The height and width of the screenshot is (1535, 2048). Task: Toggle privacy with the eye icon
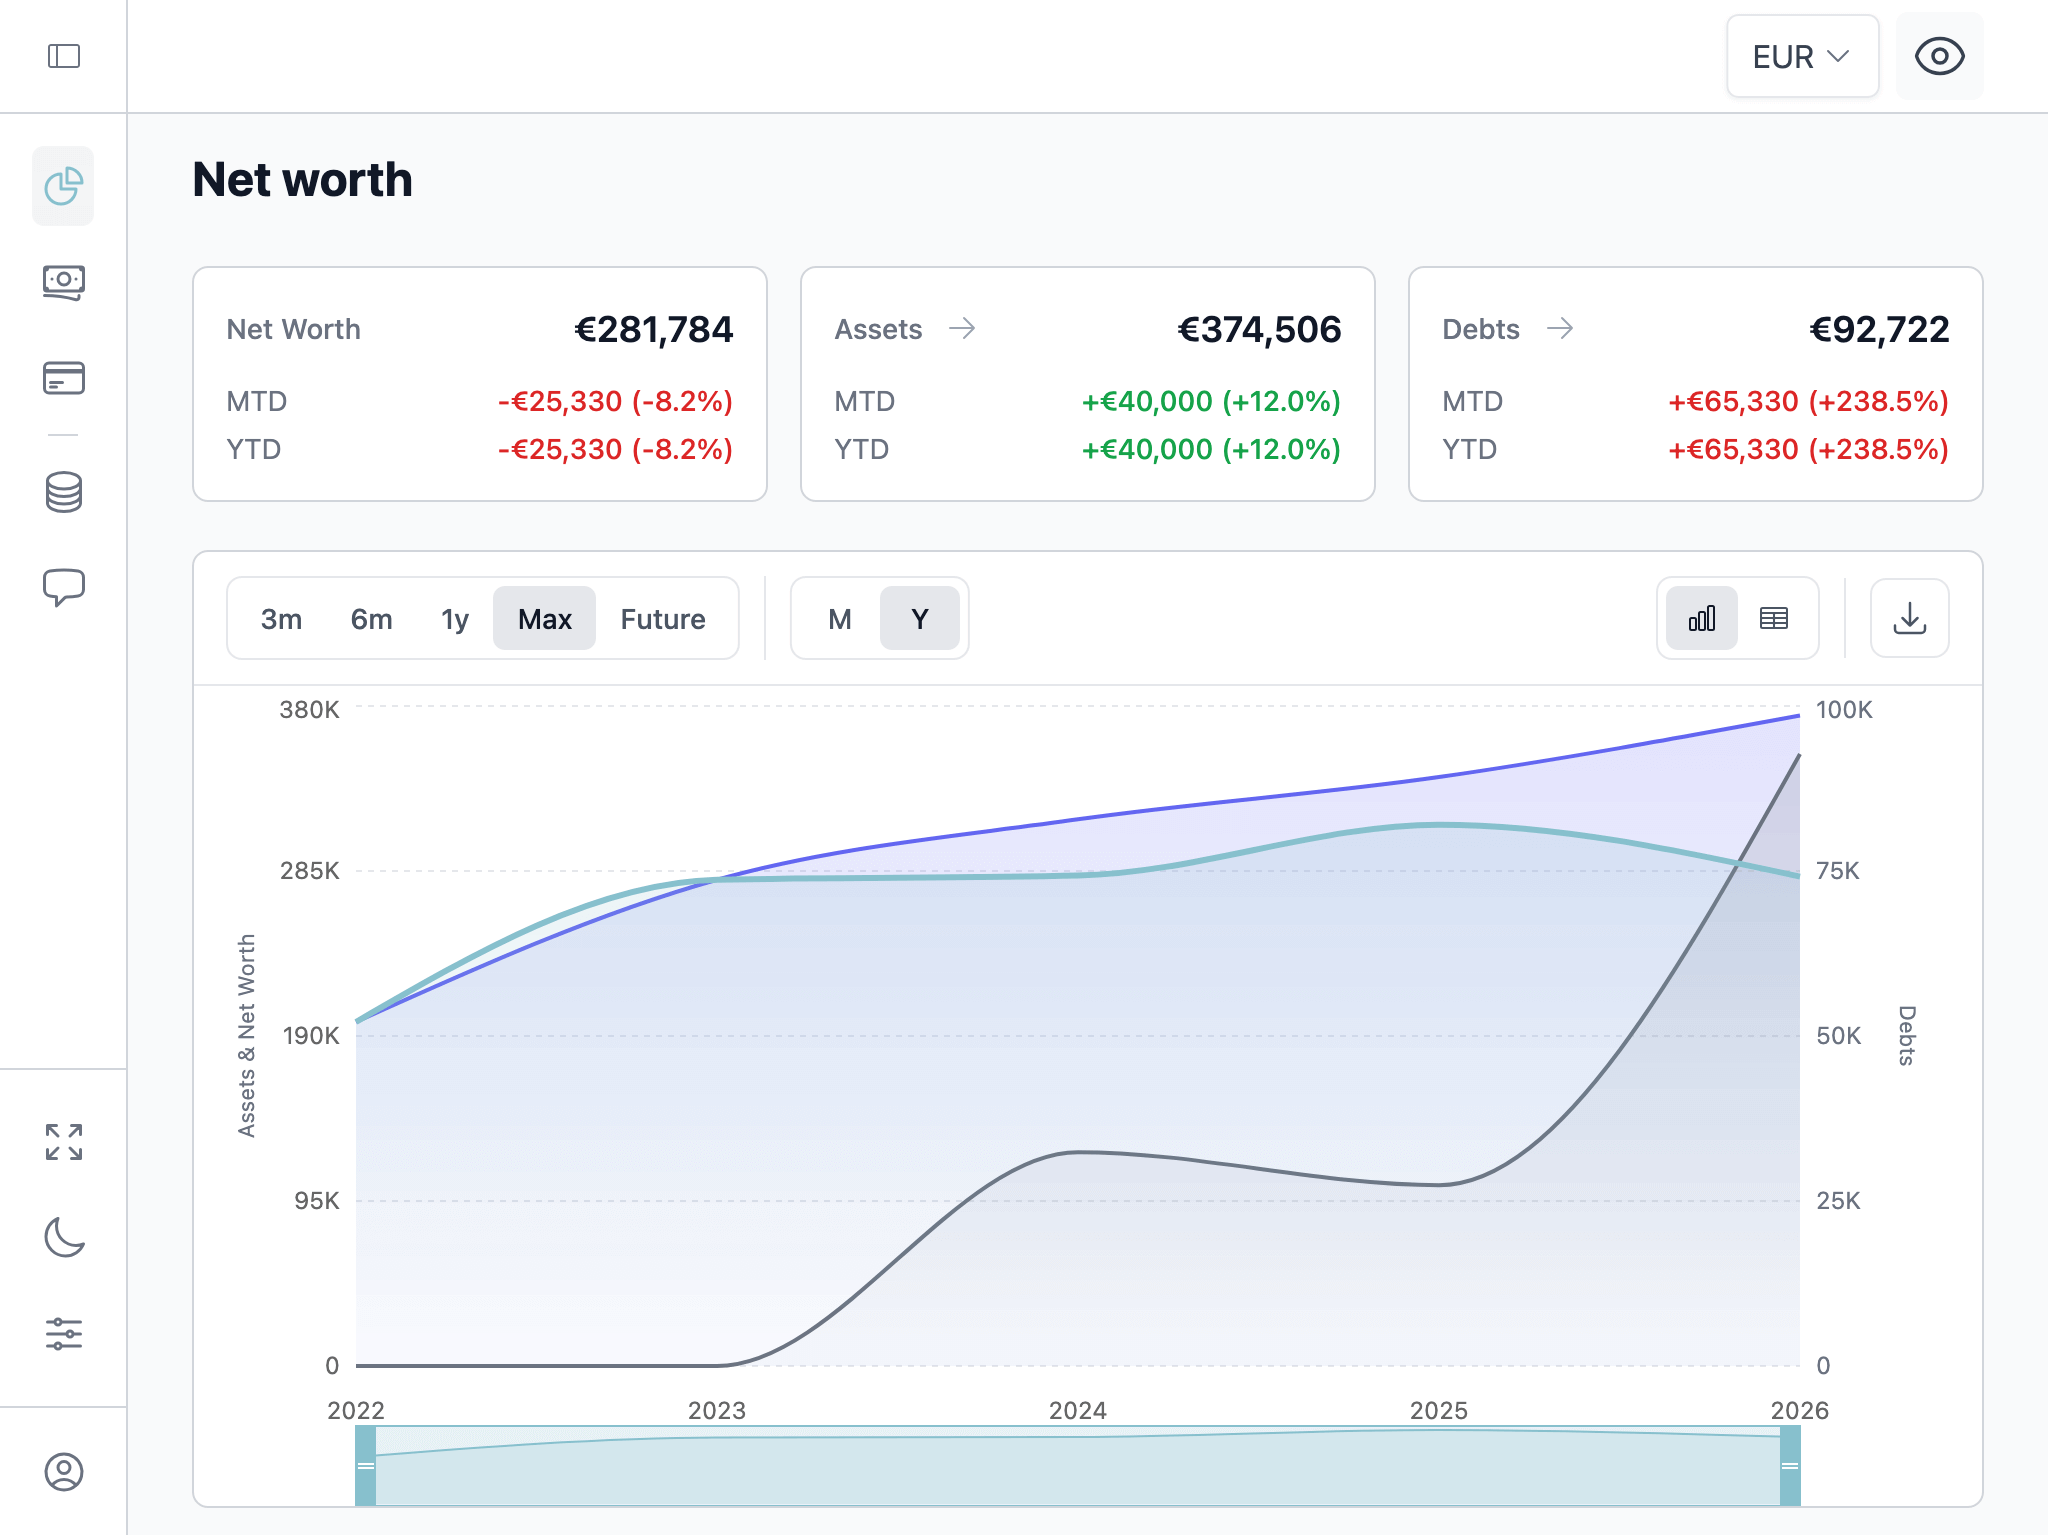(1938, 57)
